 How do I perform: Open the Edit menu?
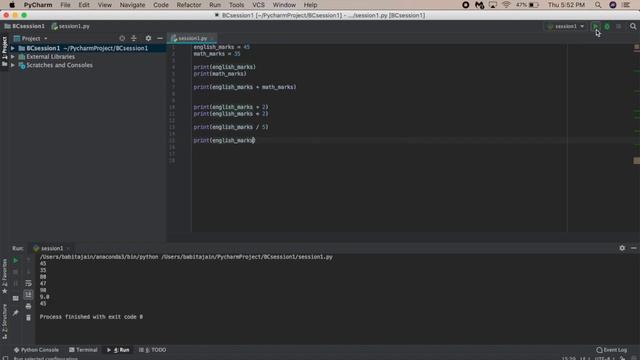click(x=84, y=5)
